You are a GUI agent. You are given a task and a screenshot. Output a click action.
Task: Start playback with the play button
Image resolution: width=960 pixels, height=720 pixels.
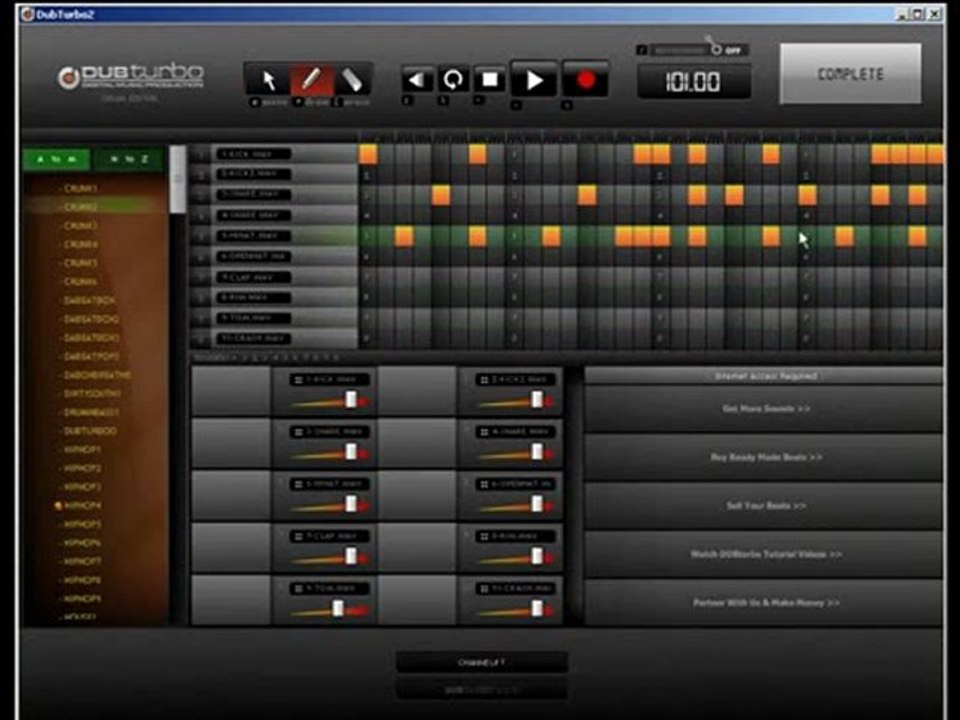click(534, 80)
